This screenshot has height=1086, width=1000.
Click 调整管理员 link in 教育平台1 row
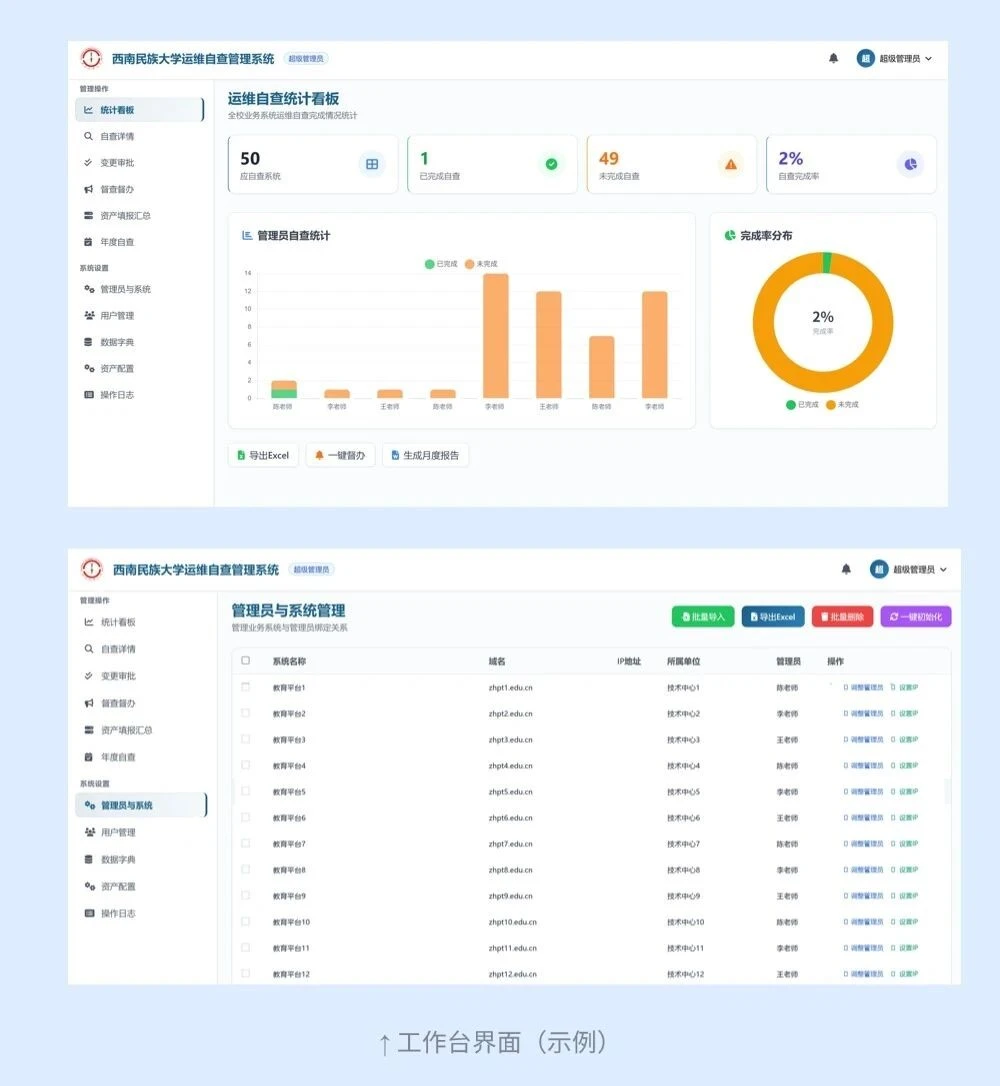[x=864, y=687]
